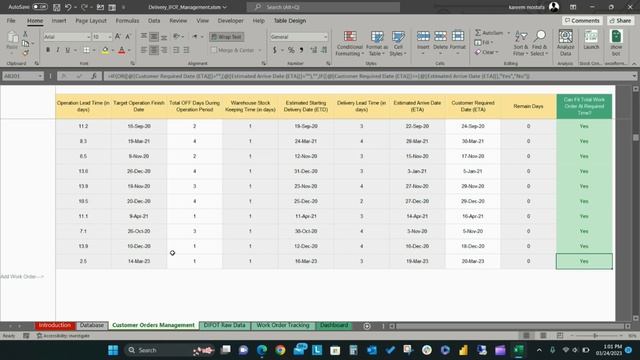Click the AutoSum sigma icon
The image size is (640, 360).
[478, 33]
